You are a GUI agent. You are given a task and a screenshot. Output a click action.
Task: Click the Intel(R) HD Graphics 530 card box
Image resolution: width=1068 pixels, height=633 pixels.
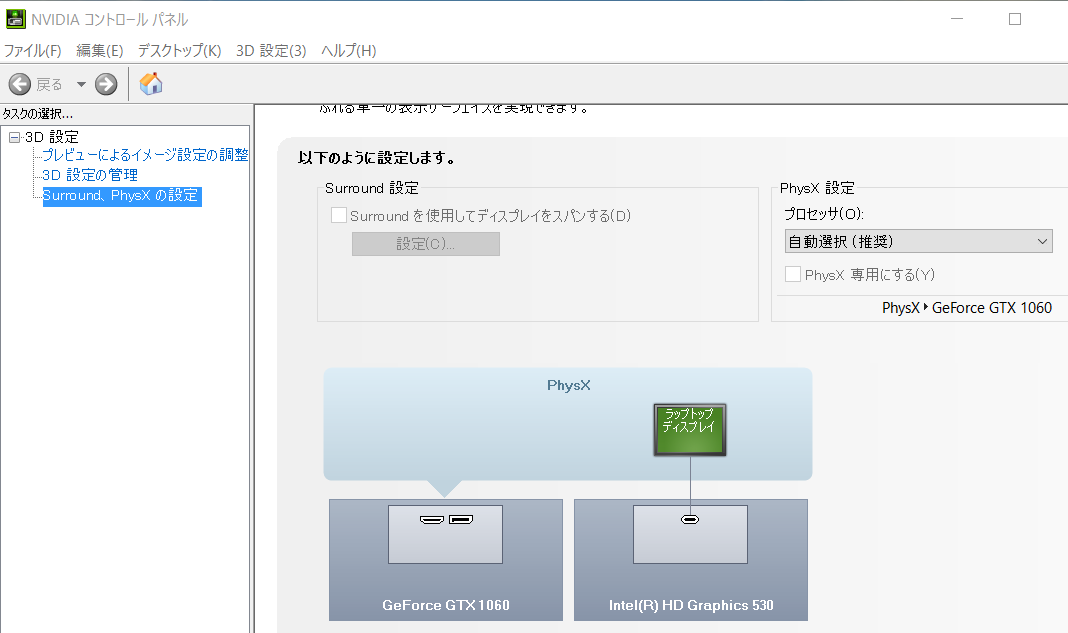click(691, 559)
